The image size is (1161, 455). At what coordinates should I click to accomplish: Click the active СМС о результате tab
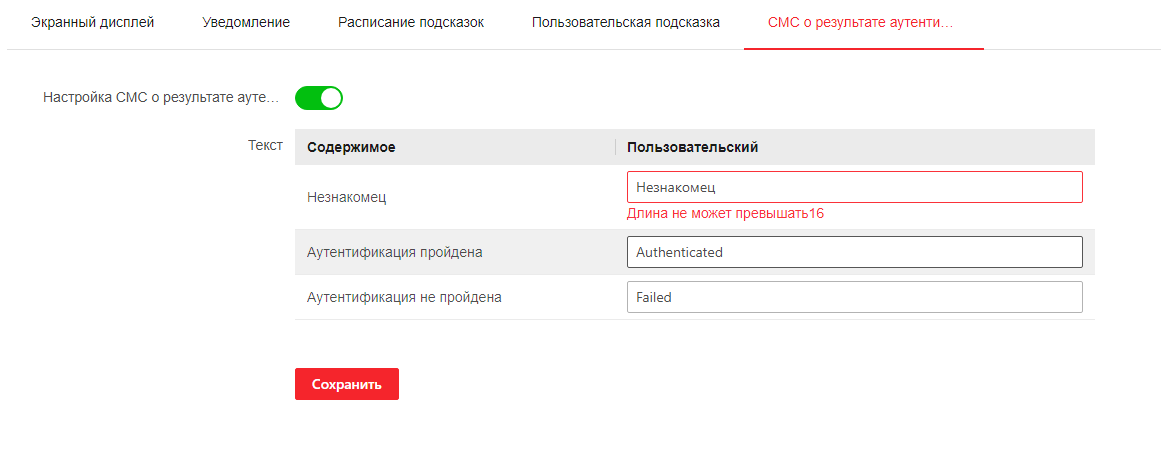[860, 22]
